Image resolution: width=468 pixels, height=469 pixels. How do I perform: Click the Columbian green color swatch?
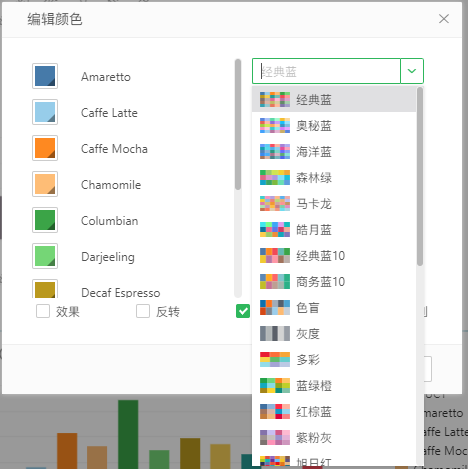(45, 220)
